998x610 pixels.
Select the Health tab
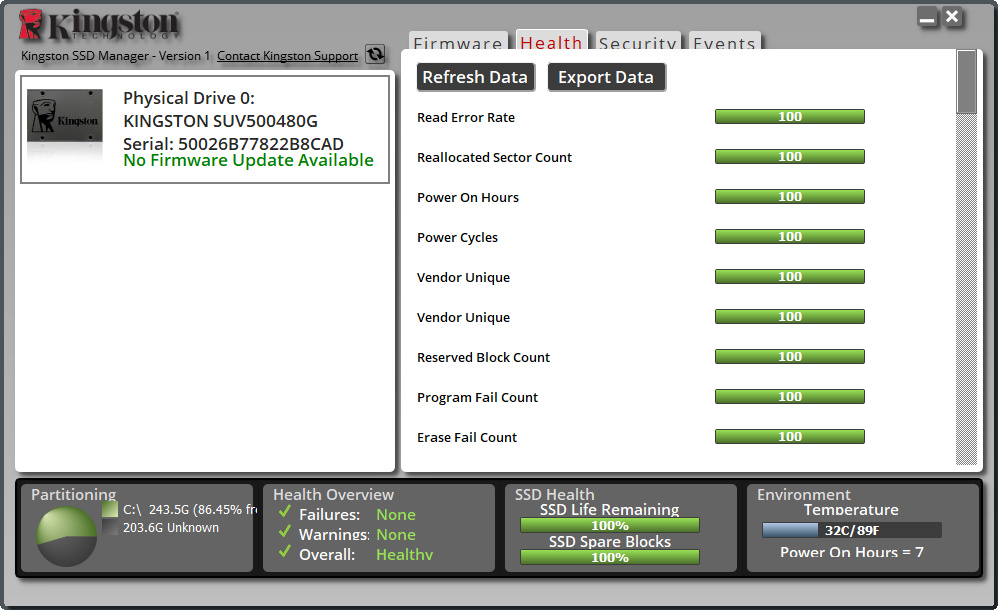[x=551, y=43]
